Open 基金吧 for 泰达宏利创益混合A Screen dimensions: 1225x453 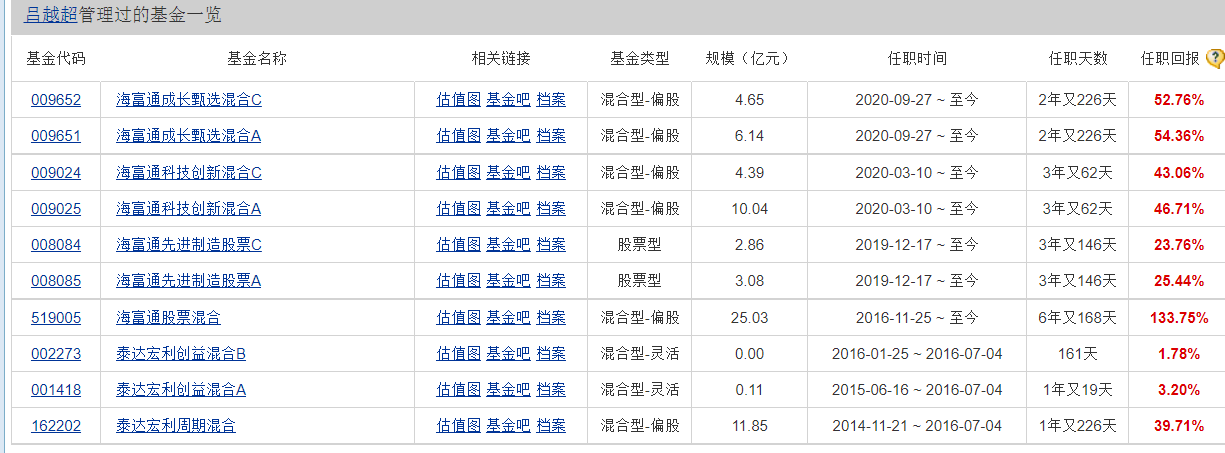tap(508, 390)
